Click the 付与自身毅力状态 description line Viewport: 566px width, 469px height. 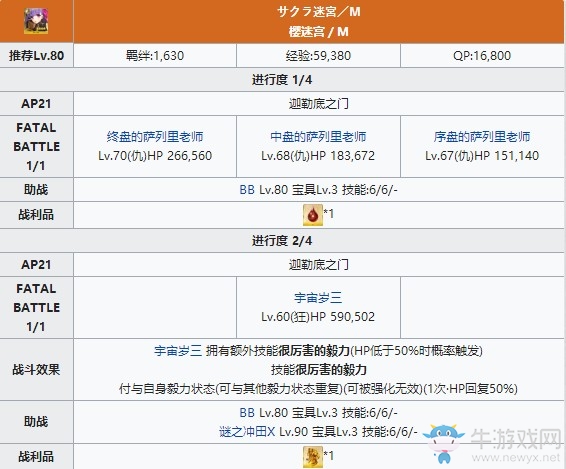[318, 389]
